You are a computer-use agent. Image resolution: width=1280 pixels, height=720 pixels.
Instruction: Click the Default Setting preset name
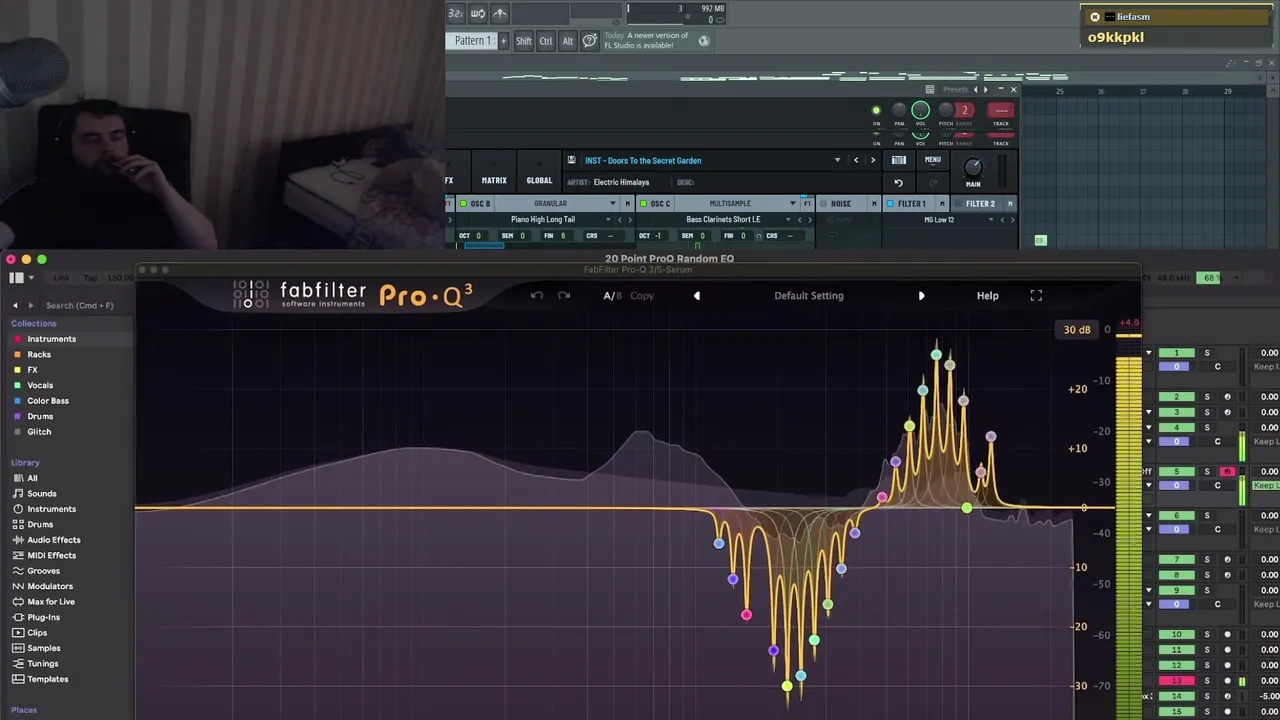tap(809, 296)
